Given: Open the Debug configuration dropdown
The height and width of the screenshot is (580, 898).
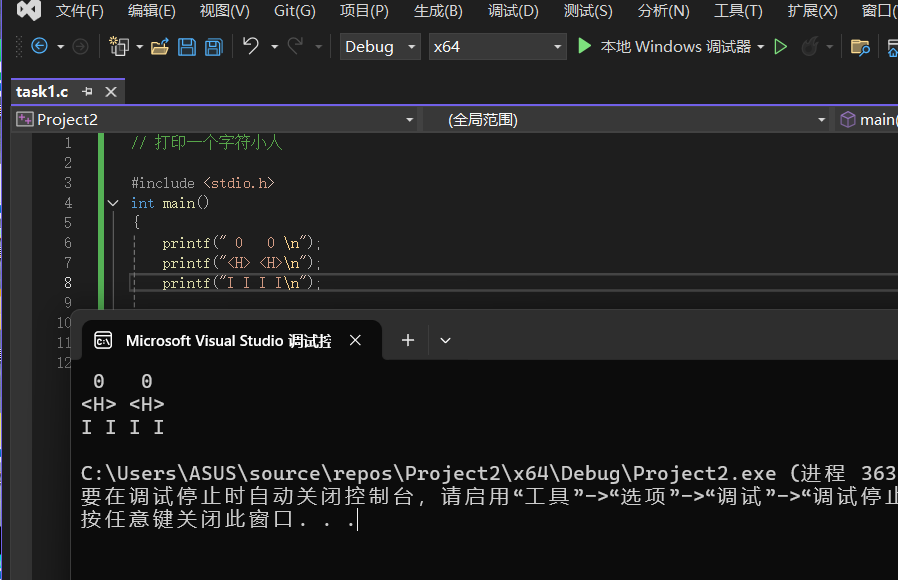Looking at the screenshot, I should [380, 47].
